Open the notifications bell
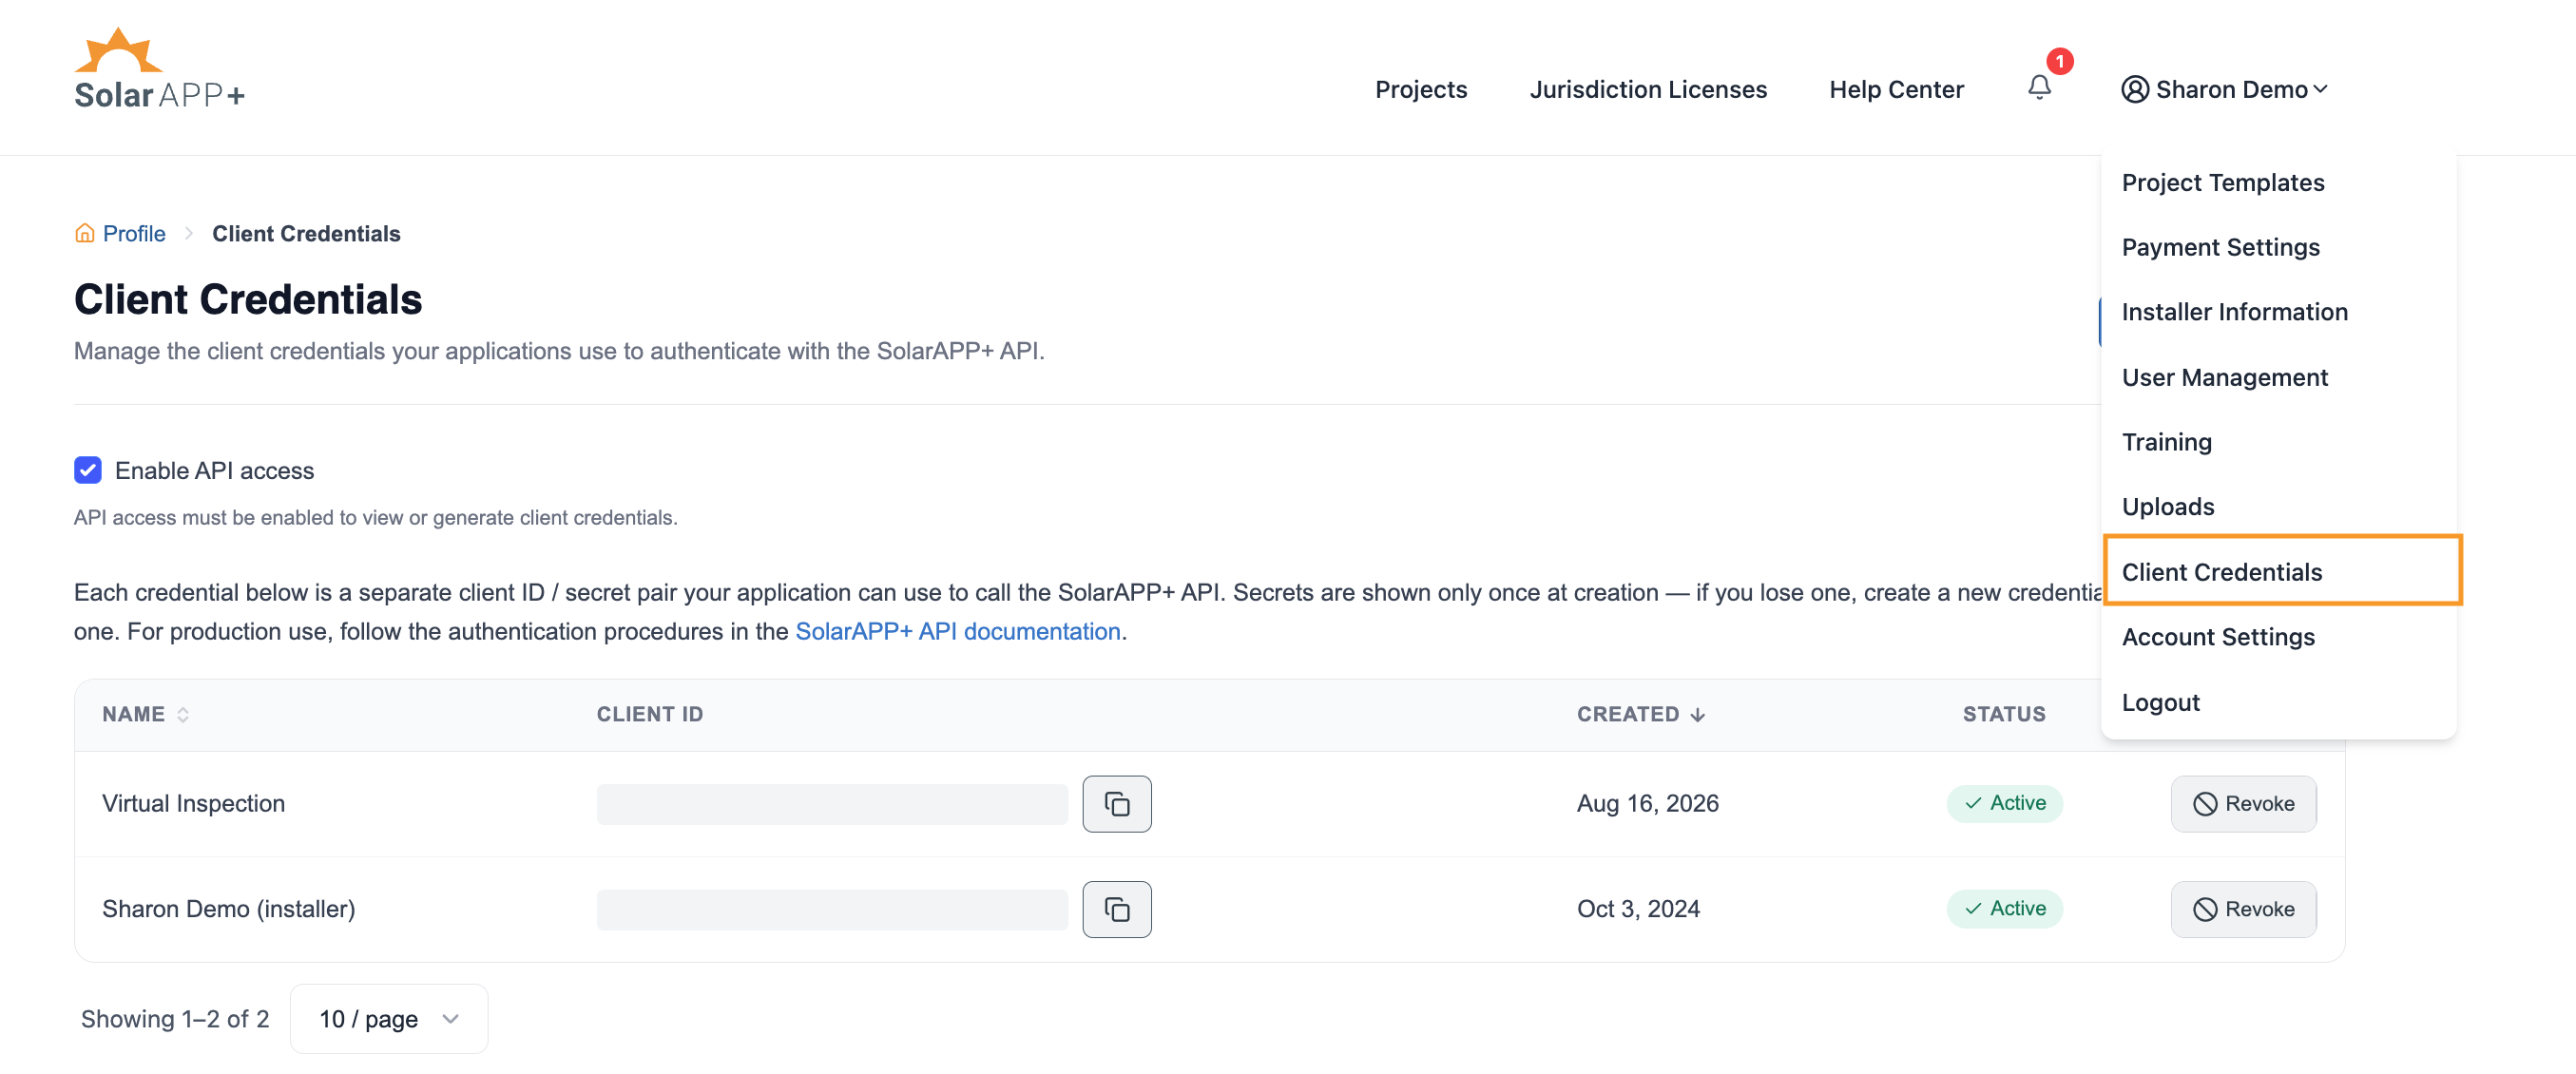Image resolution: width=2576 pixels, height=1074 pixels. pyautogui.click(x=2040, y=88)
